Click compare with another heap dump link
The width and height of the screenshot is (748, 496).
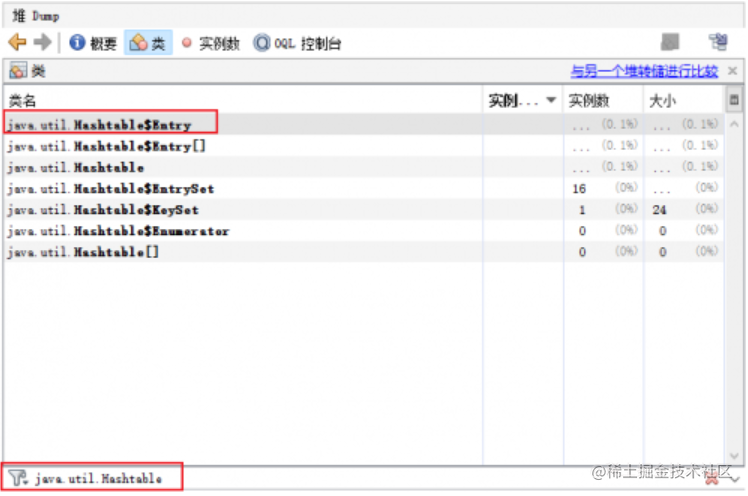coord(644,72)
